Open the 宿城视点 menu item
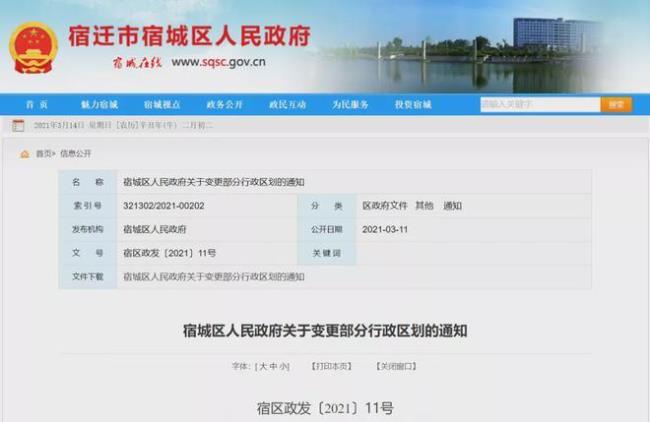Image resolution: width=650 pixels, height=422 pixels. [162, 104]
